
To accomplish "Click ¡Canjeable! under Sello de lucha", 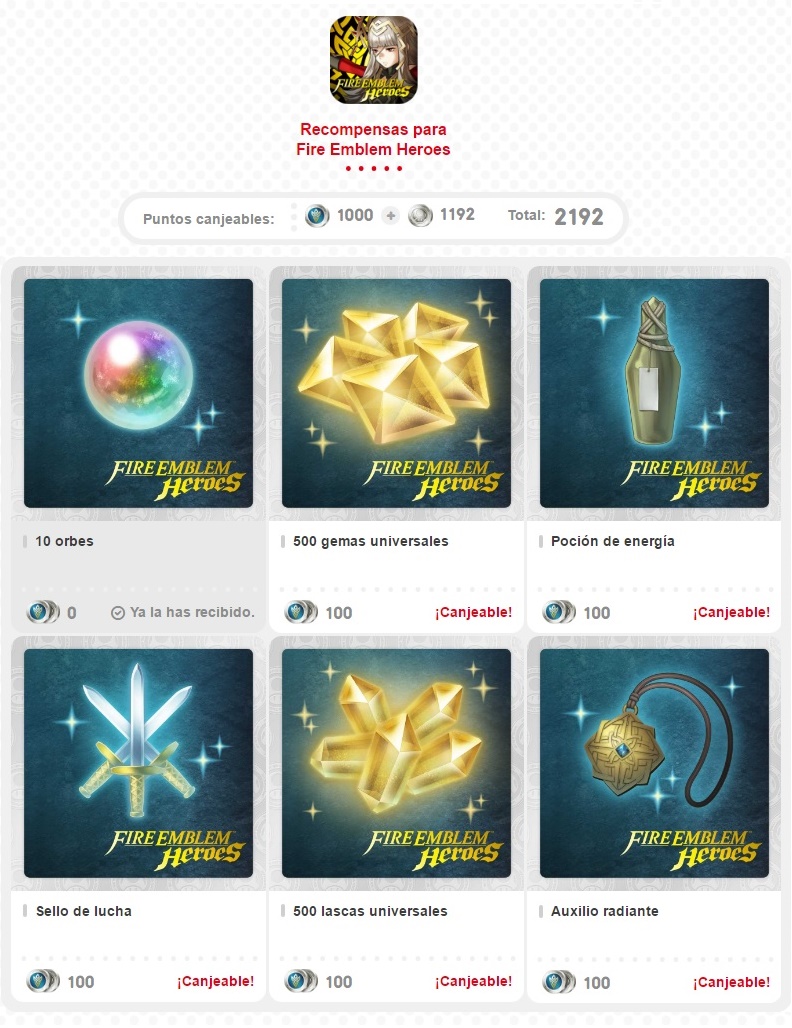I will point(215,981).
